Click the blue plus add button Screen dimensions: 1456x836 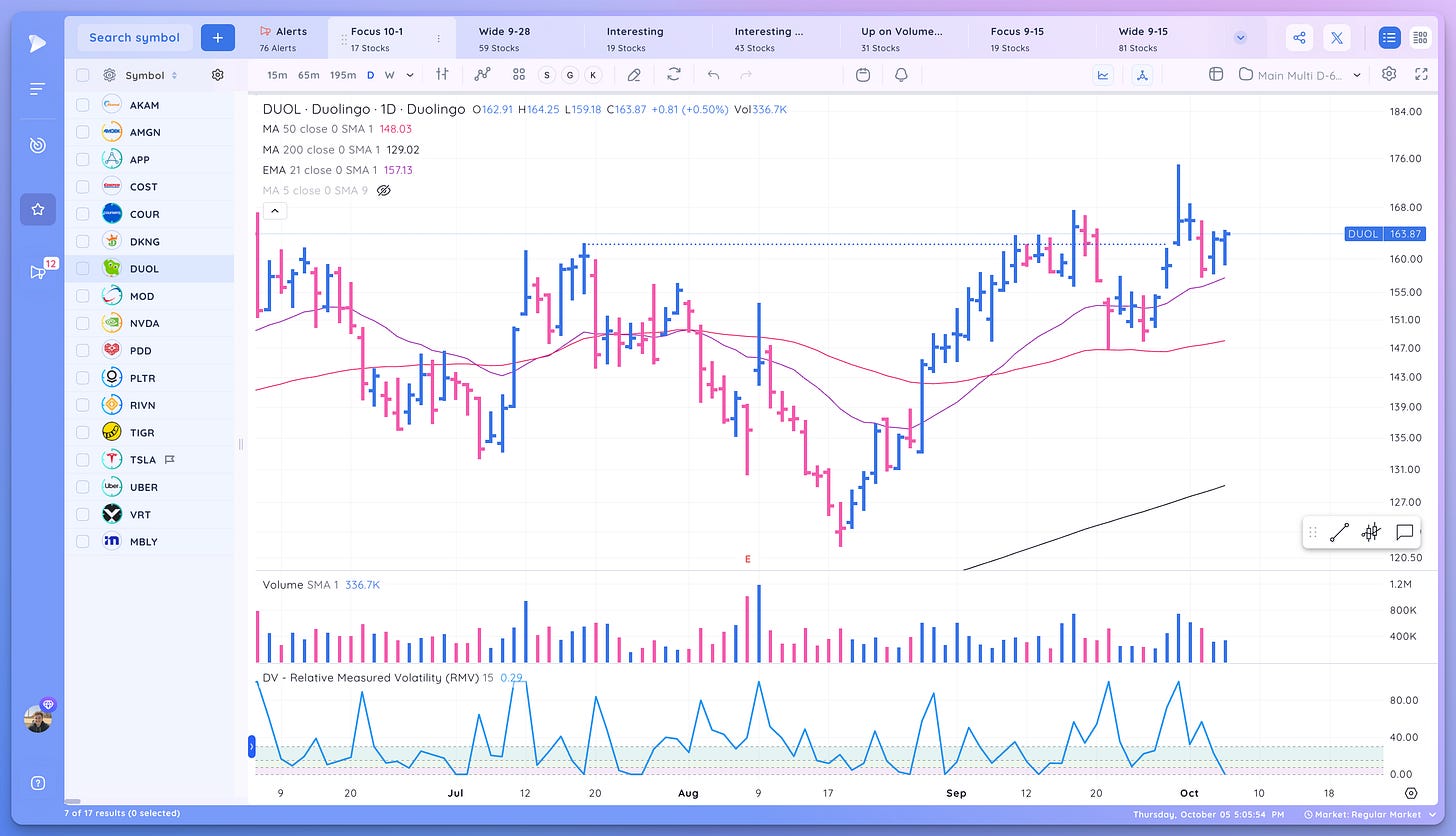pyautogui.click(x=217, y=38)
